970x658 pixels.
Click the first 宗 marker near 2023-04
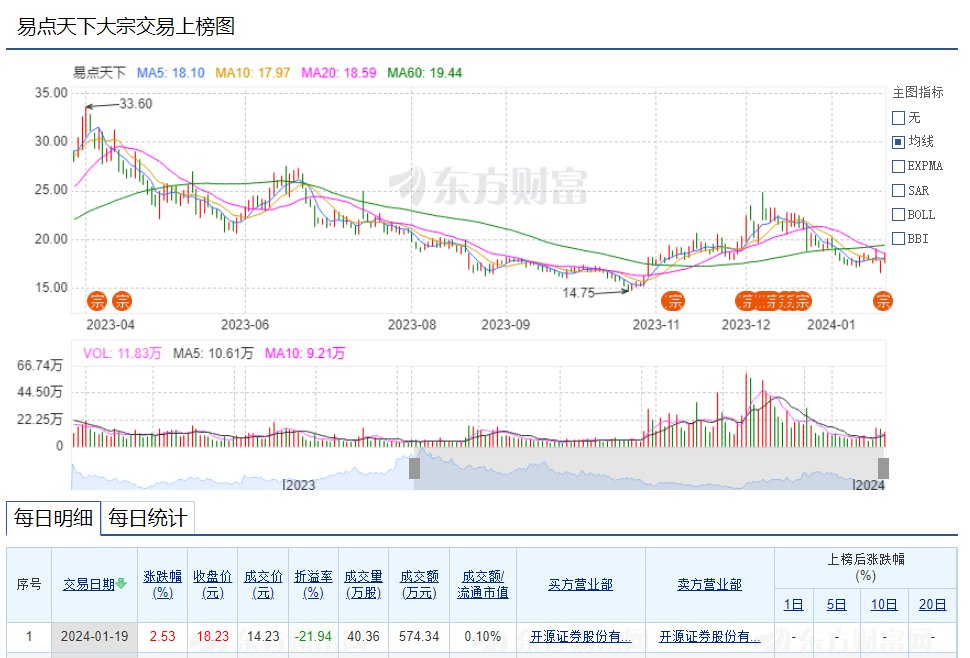tap(97, 301)
